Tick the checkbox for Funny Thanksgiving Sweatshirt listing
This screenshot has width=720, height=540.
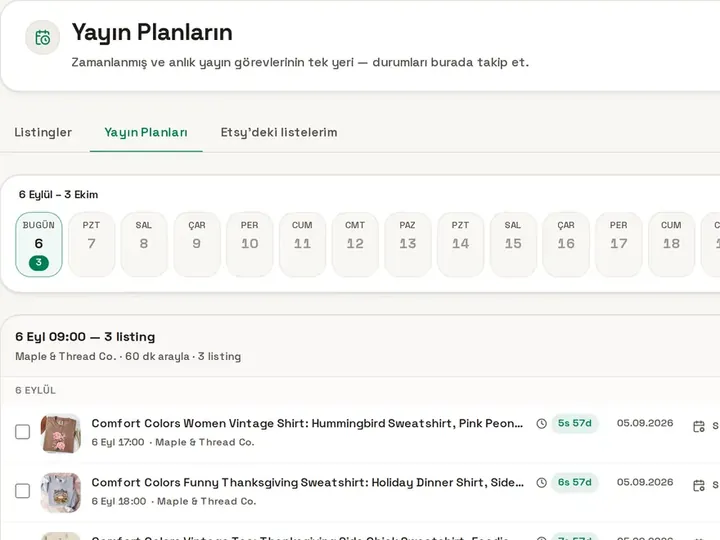click(x=22, y=491)
